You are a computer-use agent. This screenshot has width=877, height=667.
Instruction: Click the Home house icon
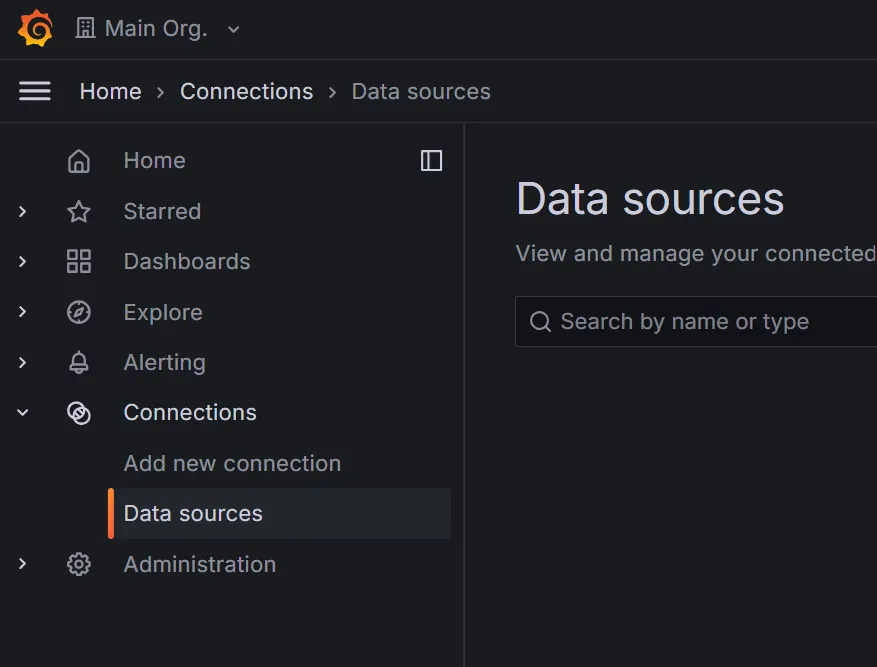pos(79,161)
